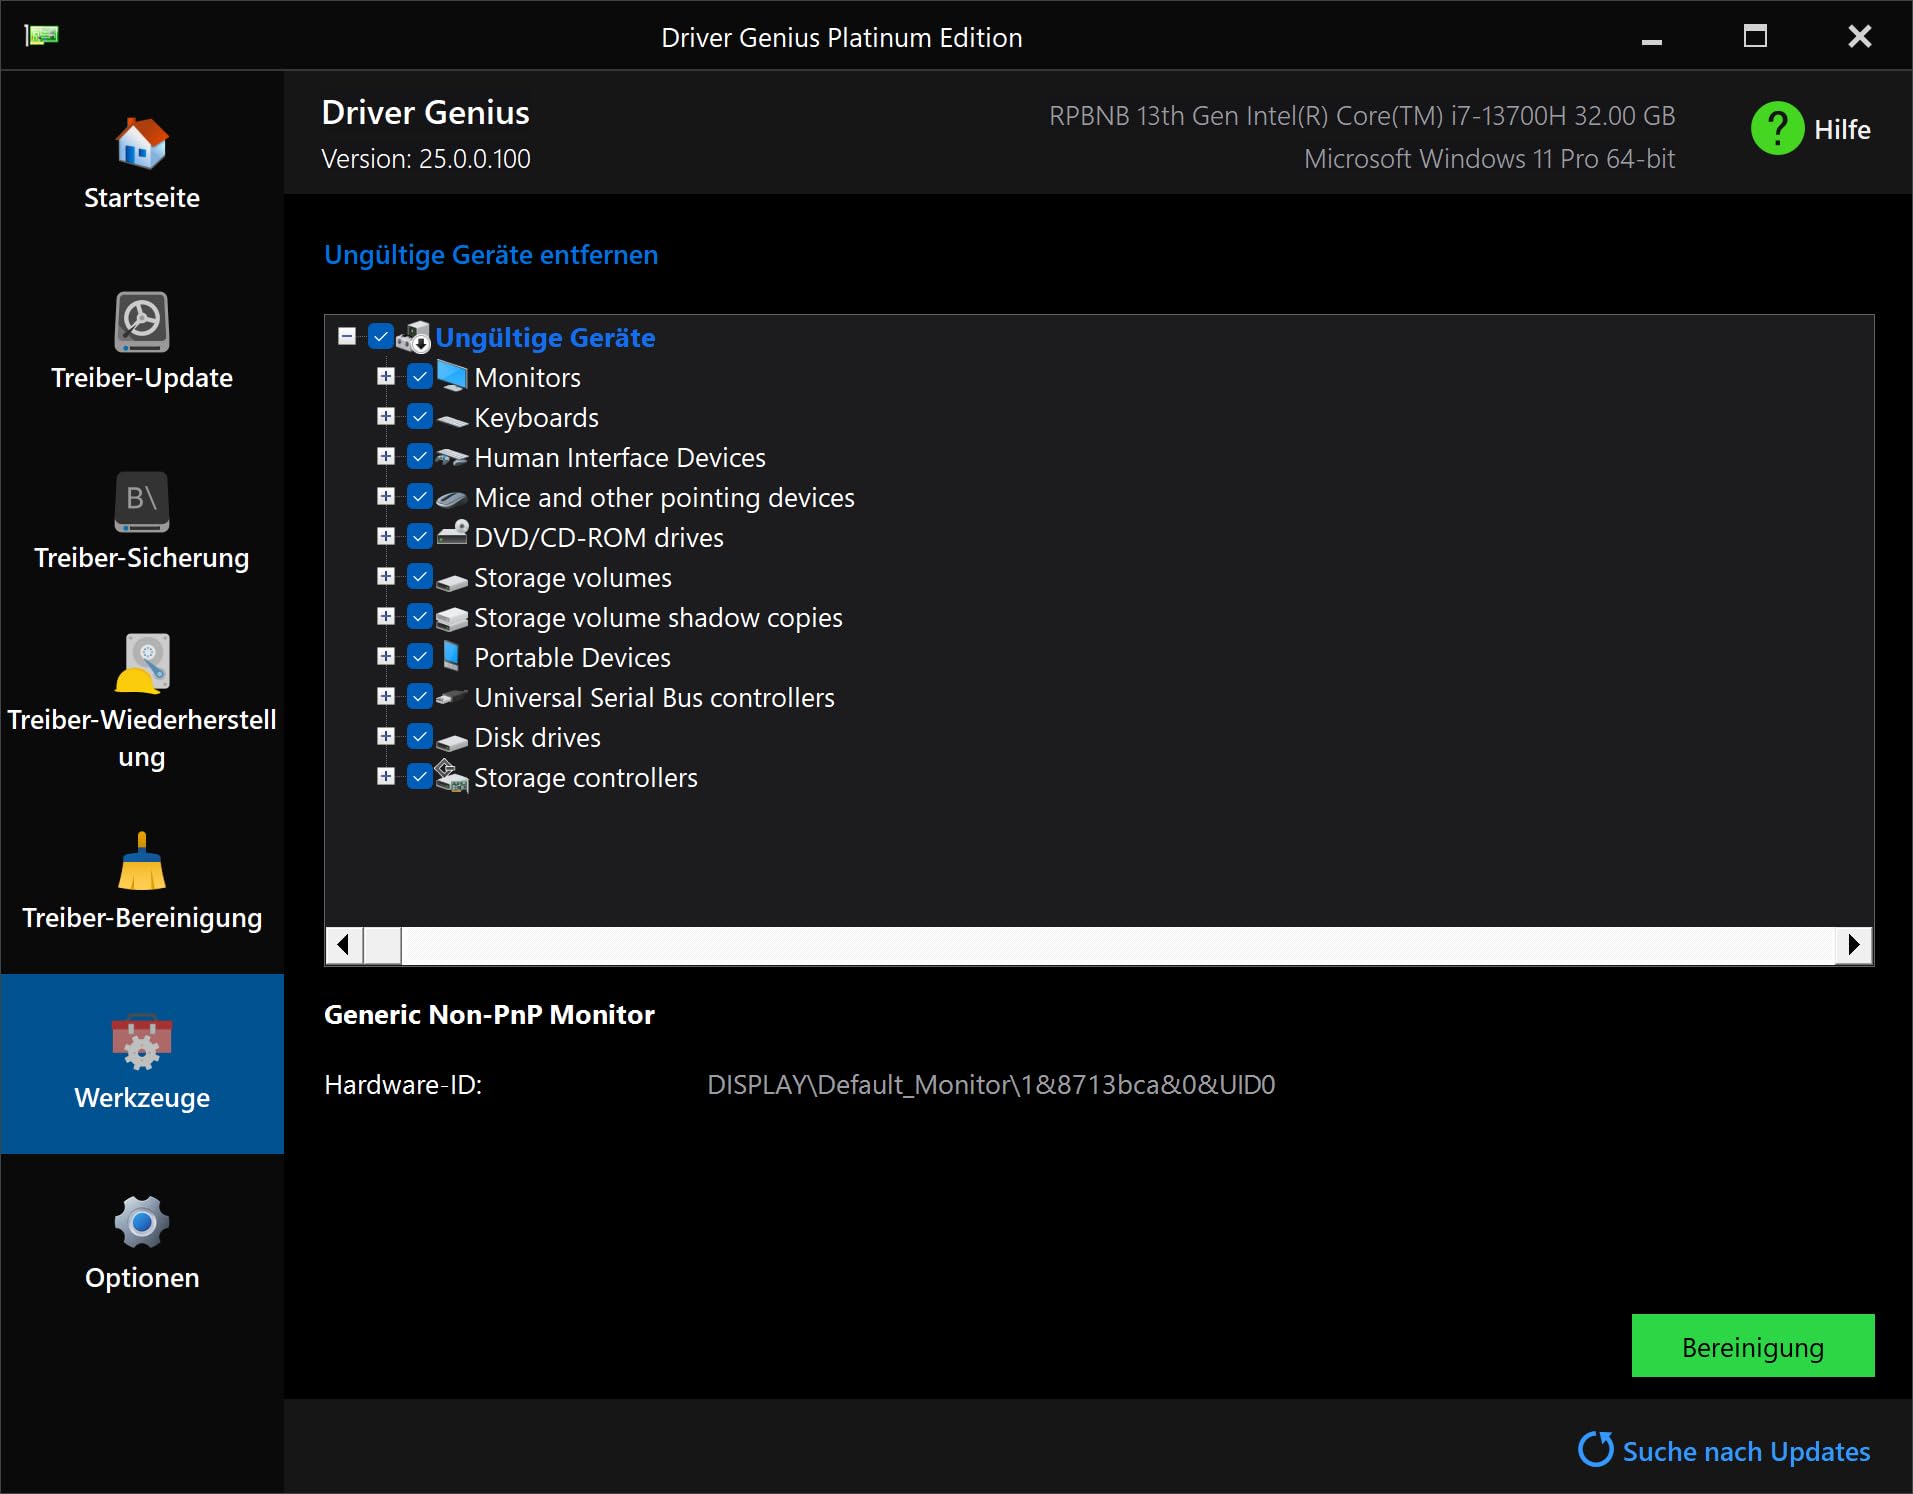The image size is (1913, 1494).
Task: Switch to Treiber-Sicherung label
Action: point(141,558)
